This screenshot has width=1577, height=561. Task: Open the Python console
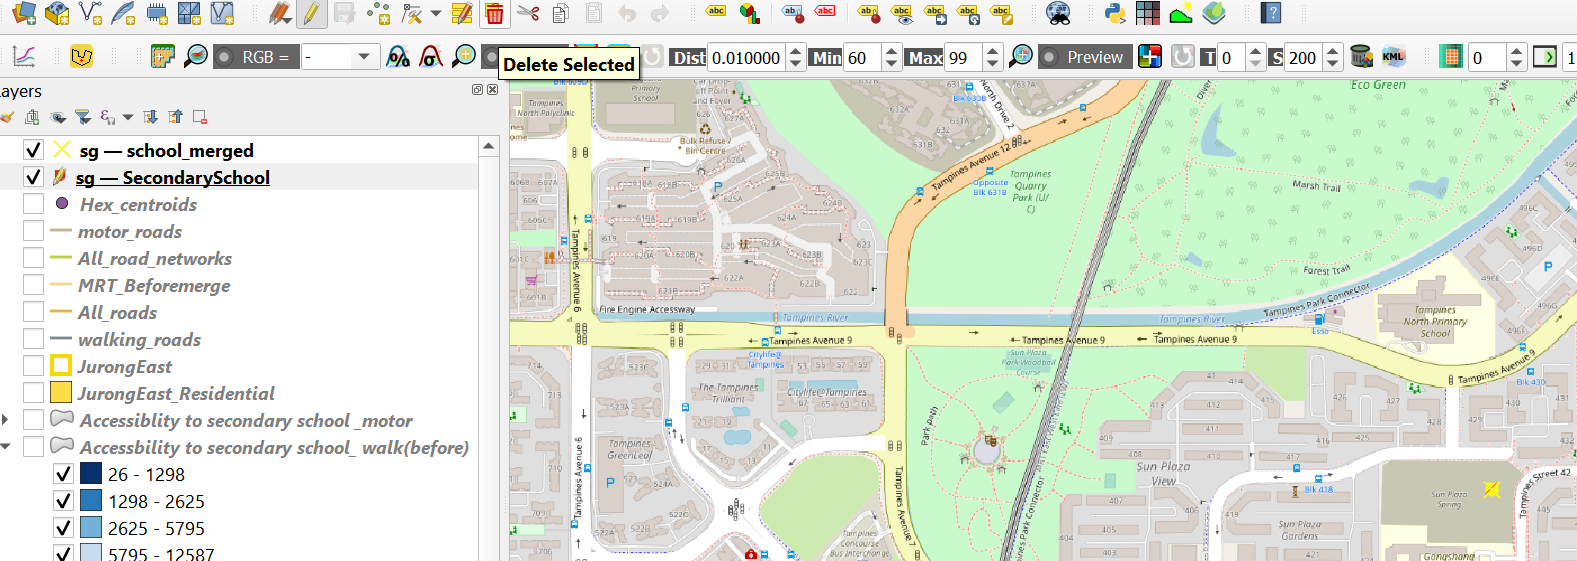click(x=1115, y=13)
